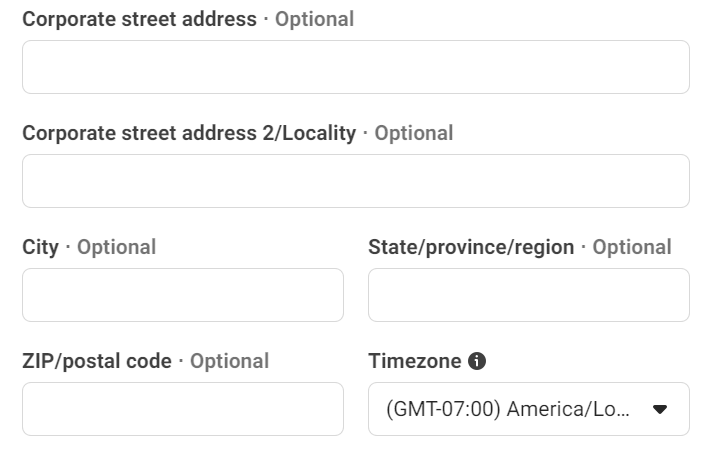Click Optional text beside State/province/region
Viewport: 713px width, 451px height.
coord(632,248)
